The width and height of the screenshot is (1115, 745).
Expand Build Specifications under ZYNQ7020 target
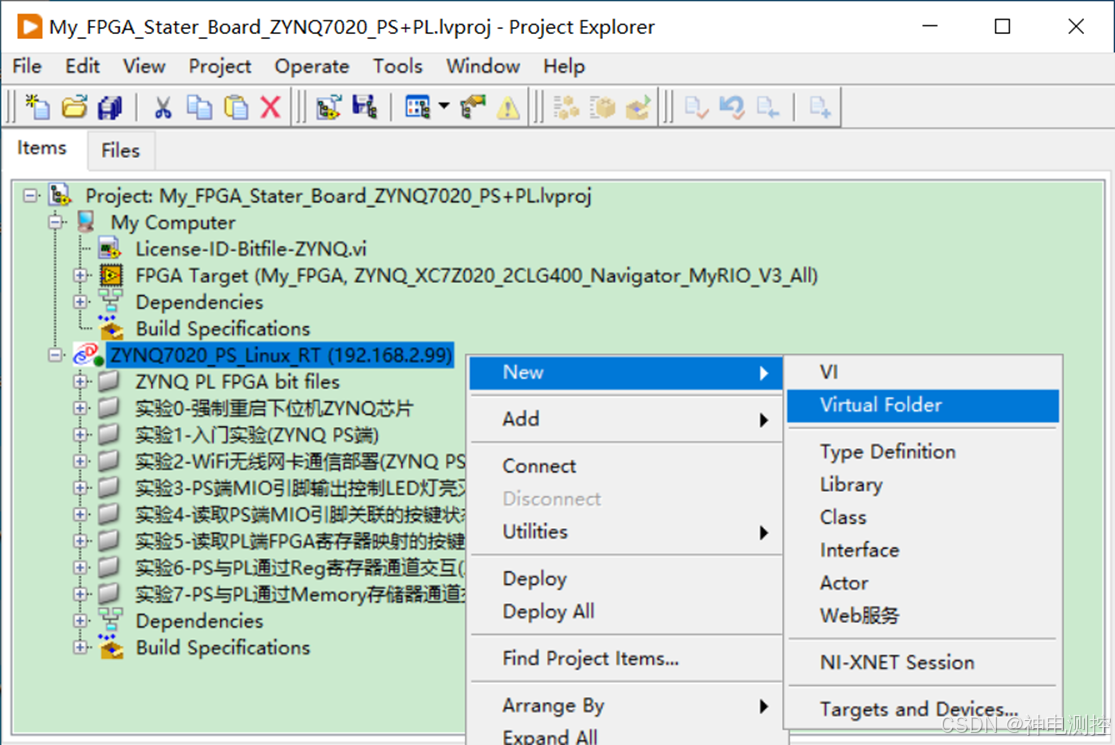tap(81, 647)
